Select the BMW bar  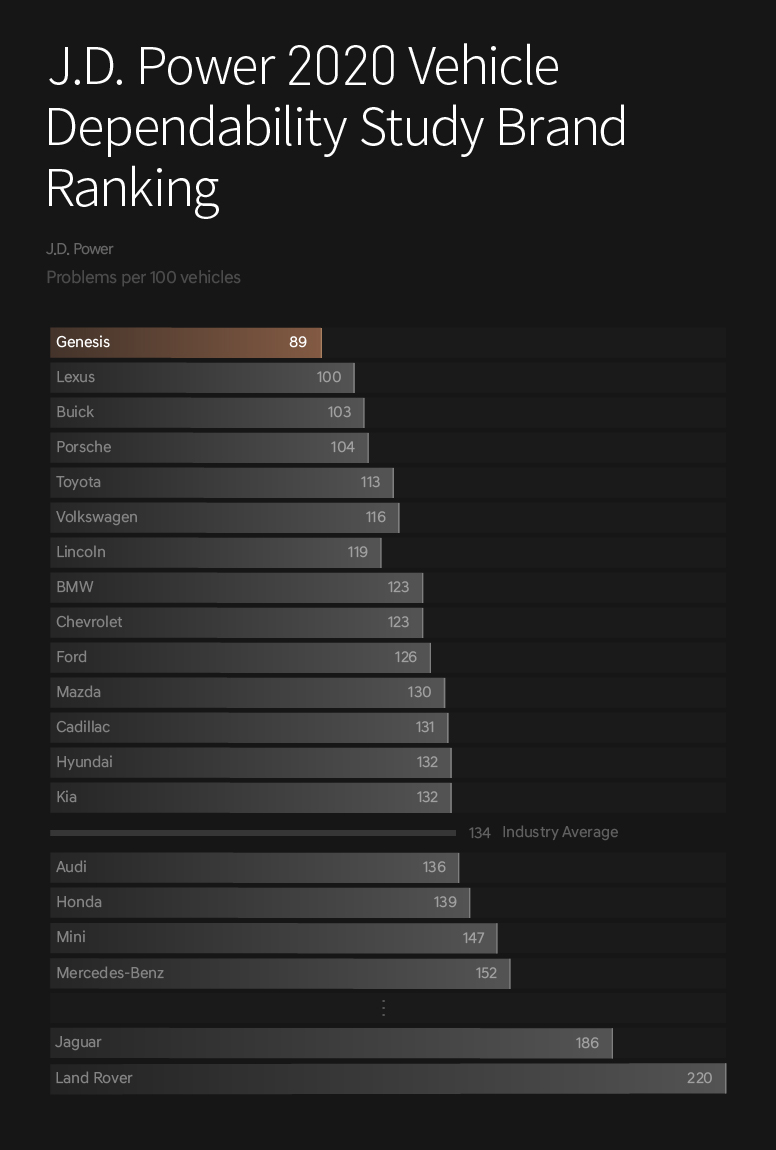[236, 587]
